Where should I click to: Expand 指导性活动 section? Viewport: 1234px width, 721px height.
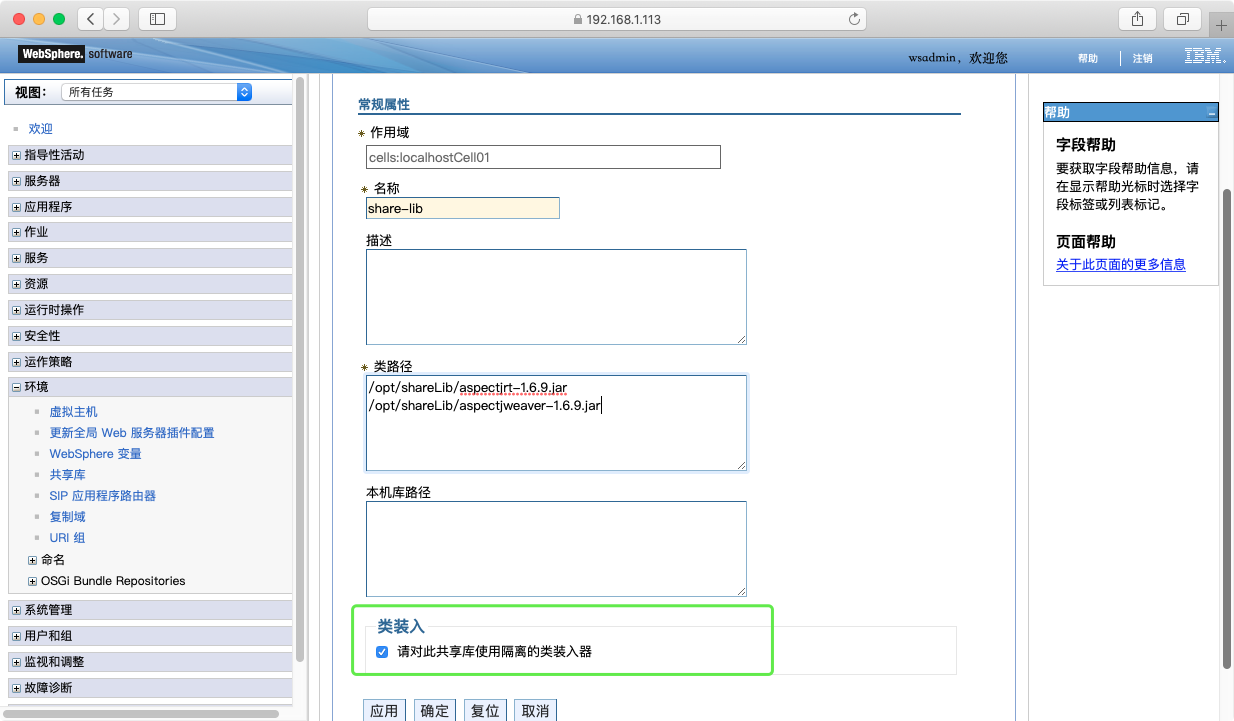click(16, 155)
